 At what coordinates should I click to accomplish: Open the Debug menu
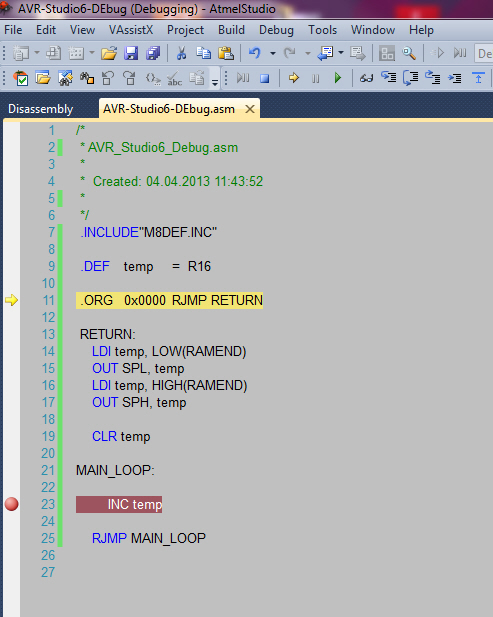(276, 30)
